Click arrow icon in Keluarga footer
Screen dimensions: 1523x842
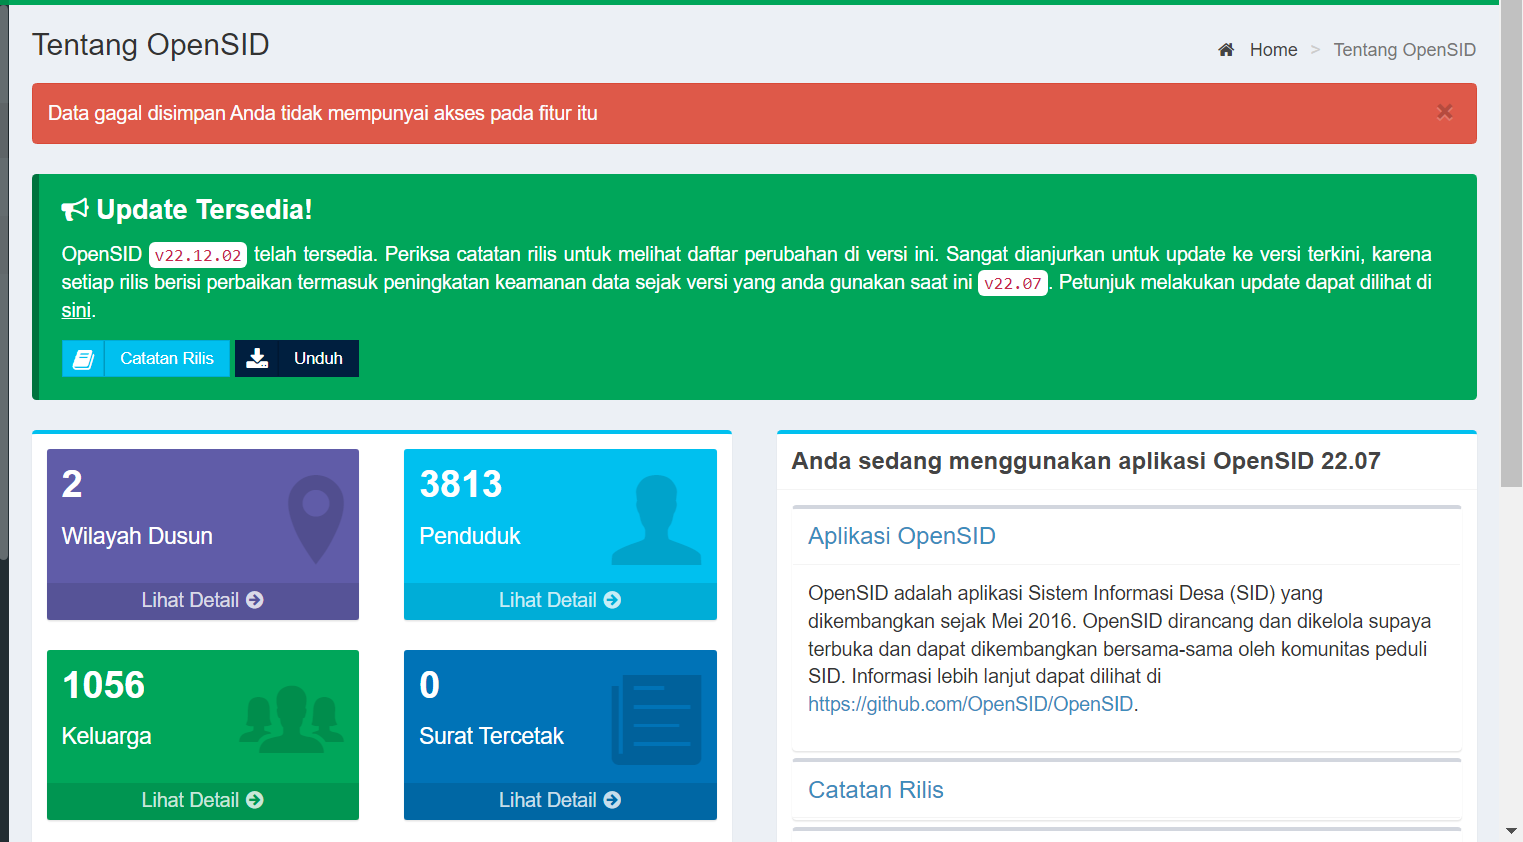click(255, 800)
